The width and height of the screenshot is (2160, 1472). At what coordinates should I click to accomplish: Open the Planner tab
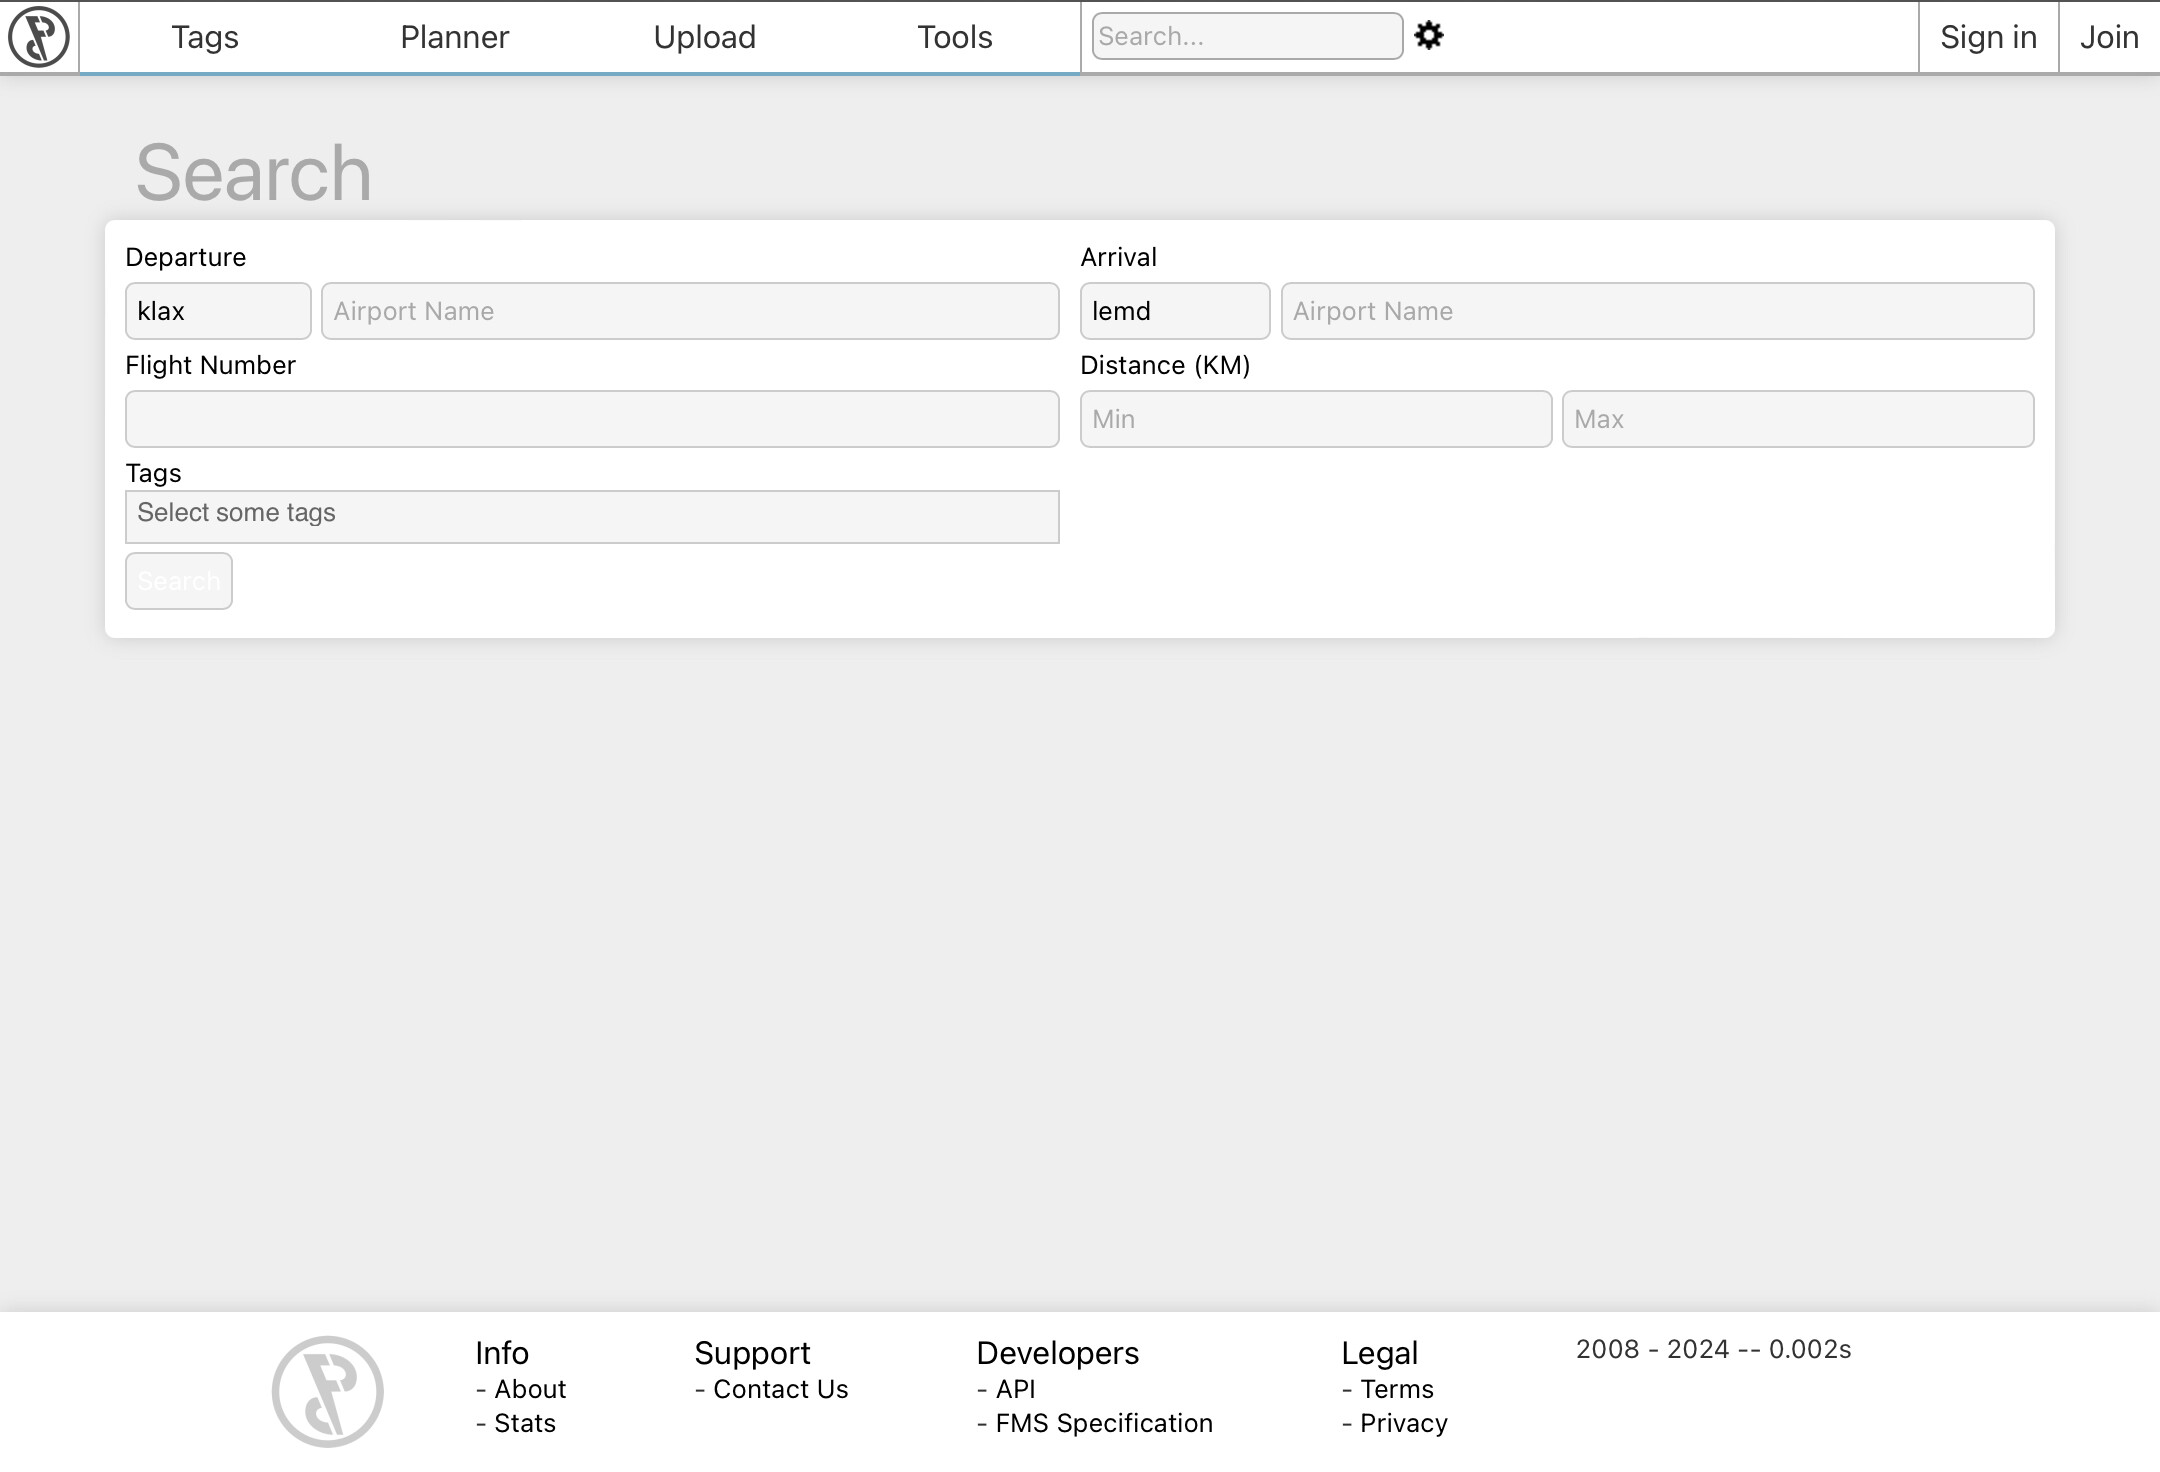coord(454,37)
